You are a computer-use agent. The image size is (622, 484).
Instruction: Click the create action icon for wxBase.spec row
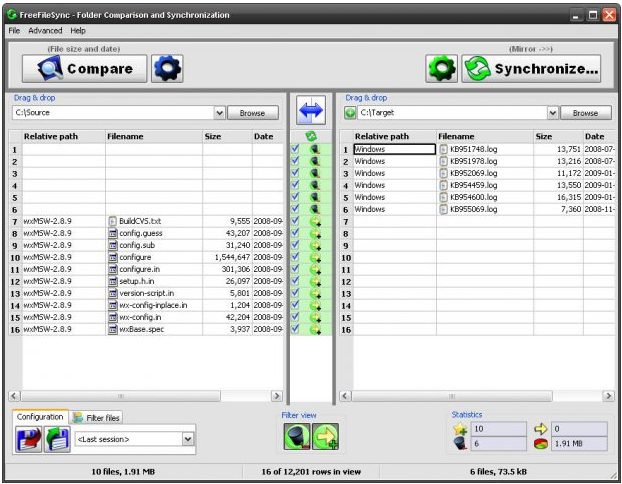click(315, 329)
